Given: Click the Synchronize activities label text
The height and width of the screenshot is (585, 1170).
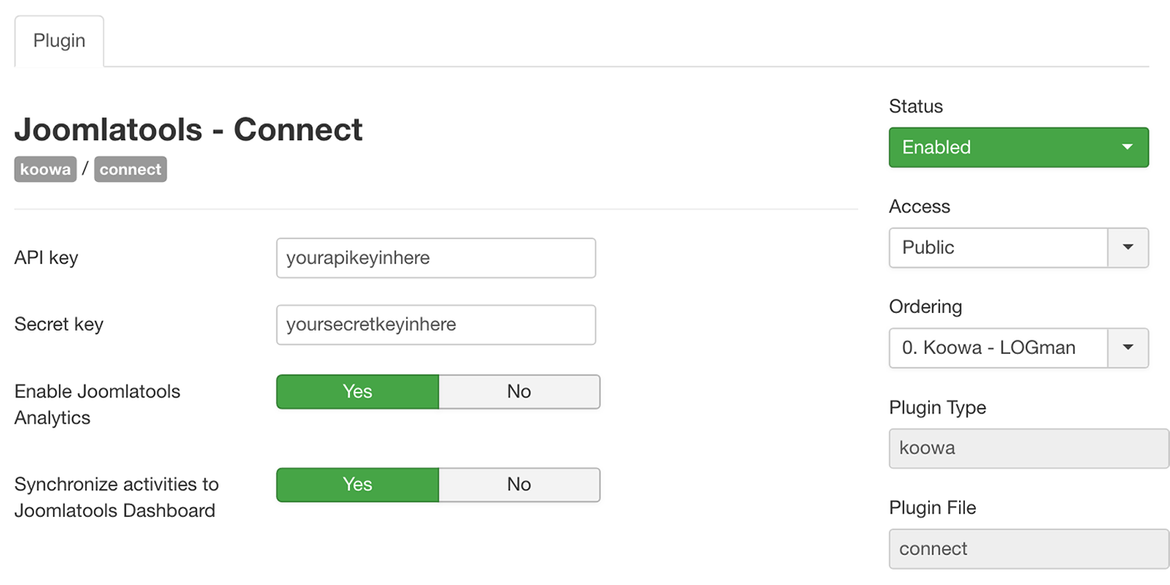Looking at the screenshot, I should [x=116, y=498].
